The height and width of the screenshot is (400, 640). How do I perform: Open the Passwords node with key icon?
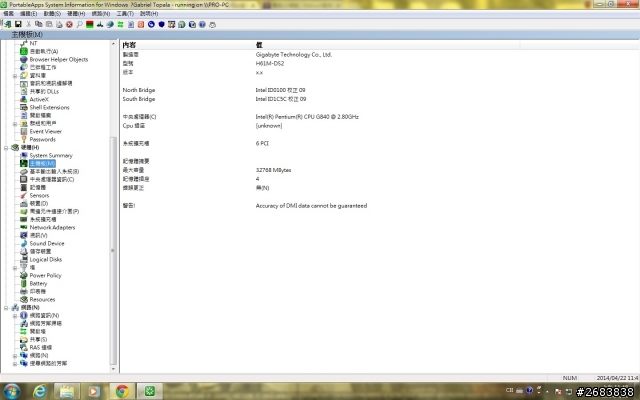tap(42, 140)
